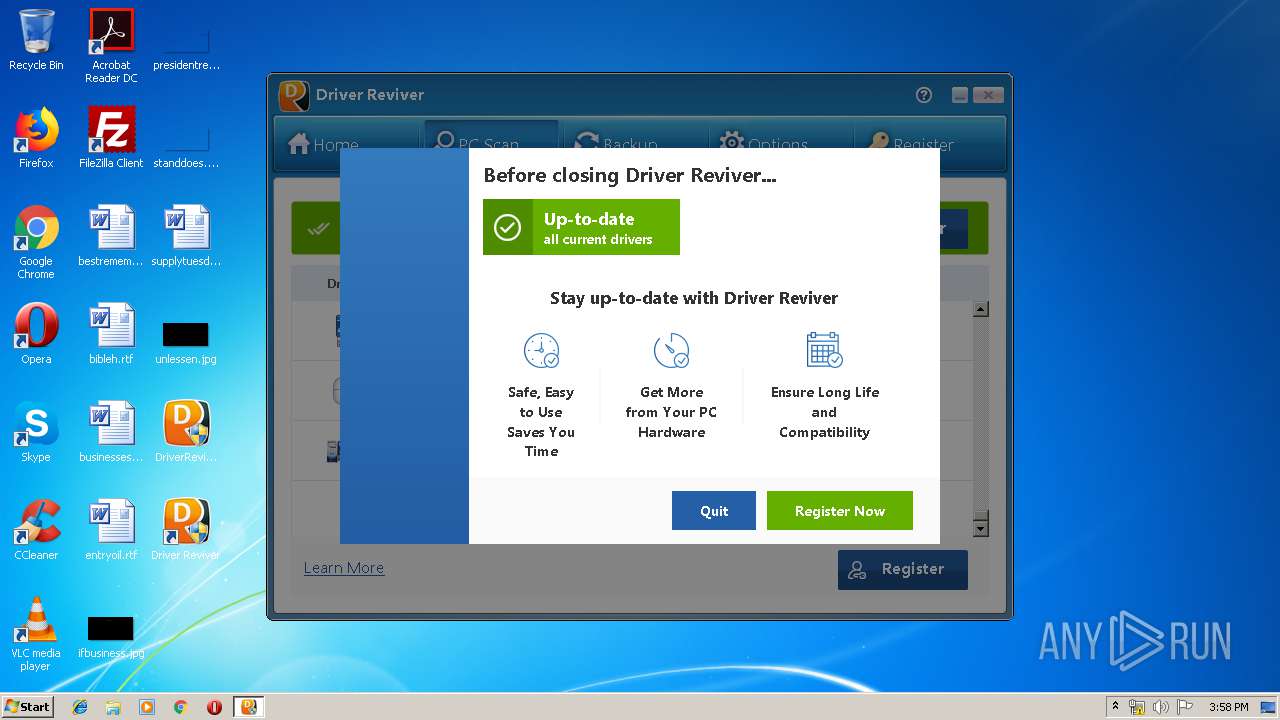Click the dark blue Register button
The image size is (1280, 720).
pos(903,569)
